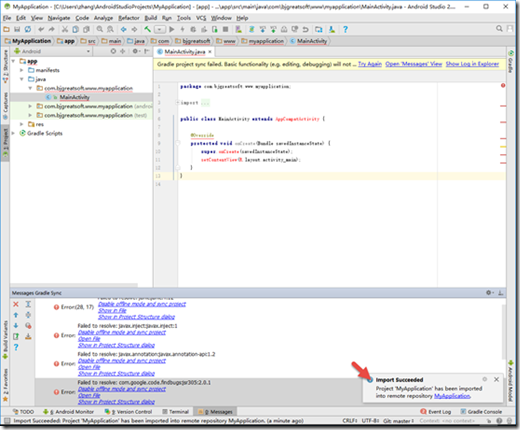Screen dimensions: 520x430
Task: Click the Paste toolbar icon
Action: [x=86, y=29]
